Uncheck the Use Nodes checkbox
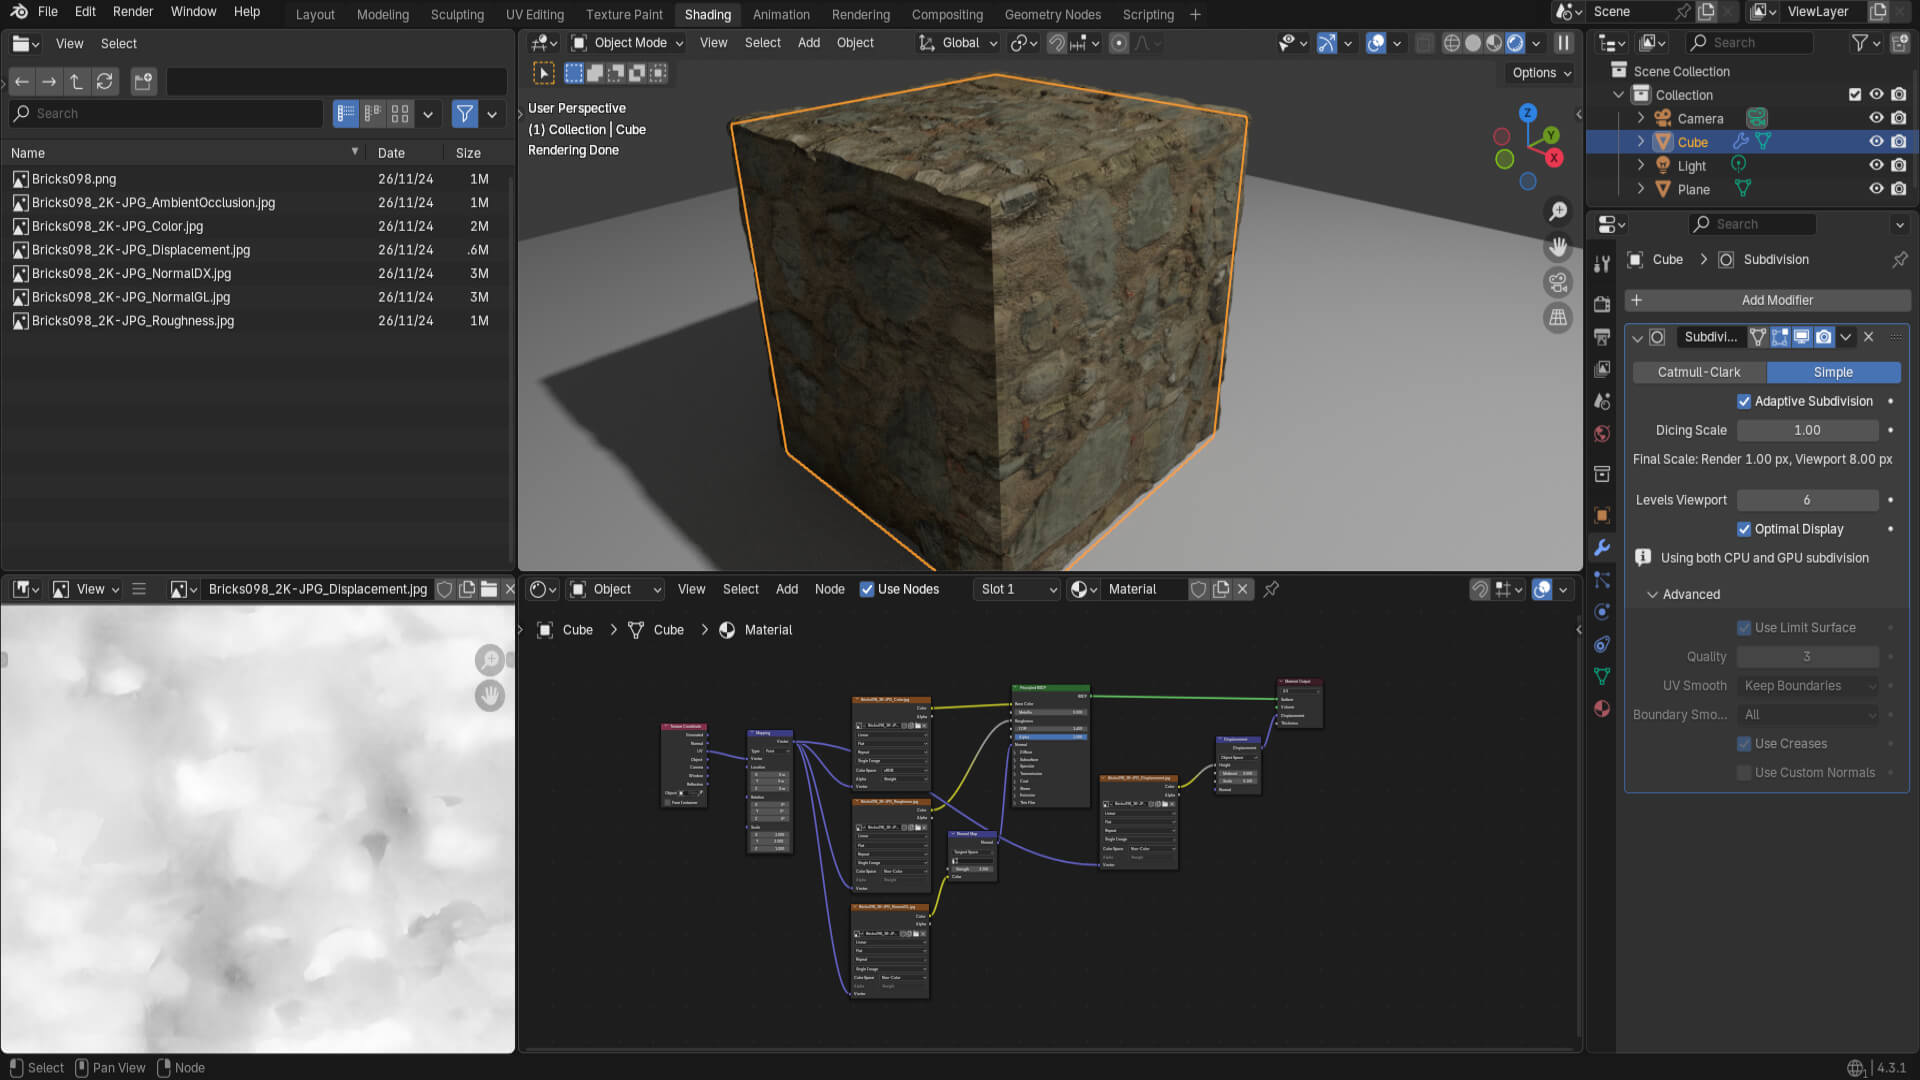 point(867,589)
